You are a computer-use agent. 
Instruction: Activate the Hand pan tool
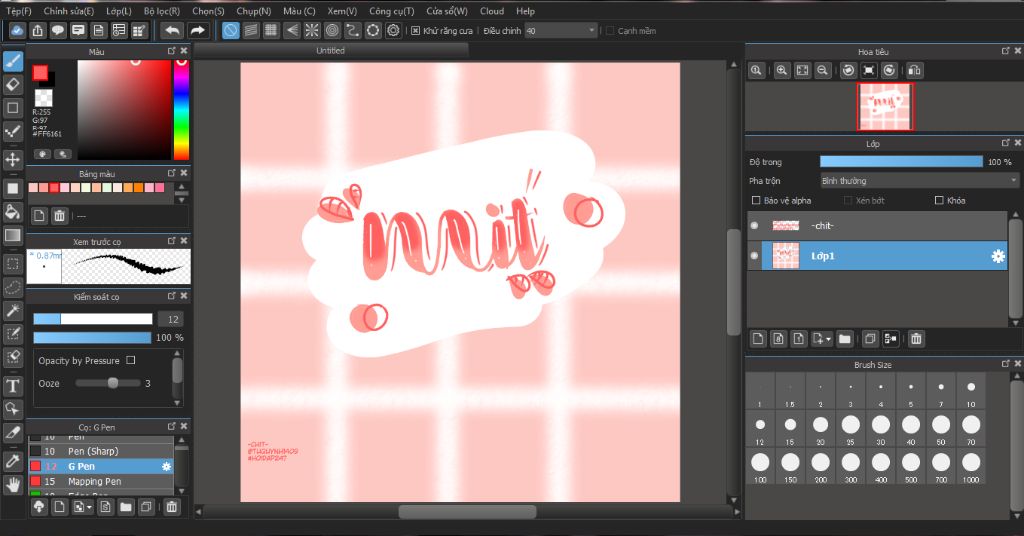coord(13,484)
